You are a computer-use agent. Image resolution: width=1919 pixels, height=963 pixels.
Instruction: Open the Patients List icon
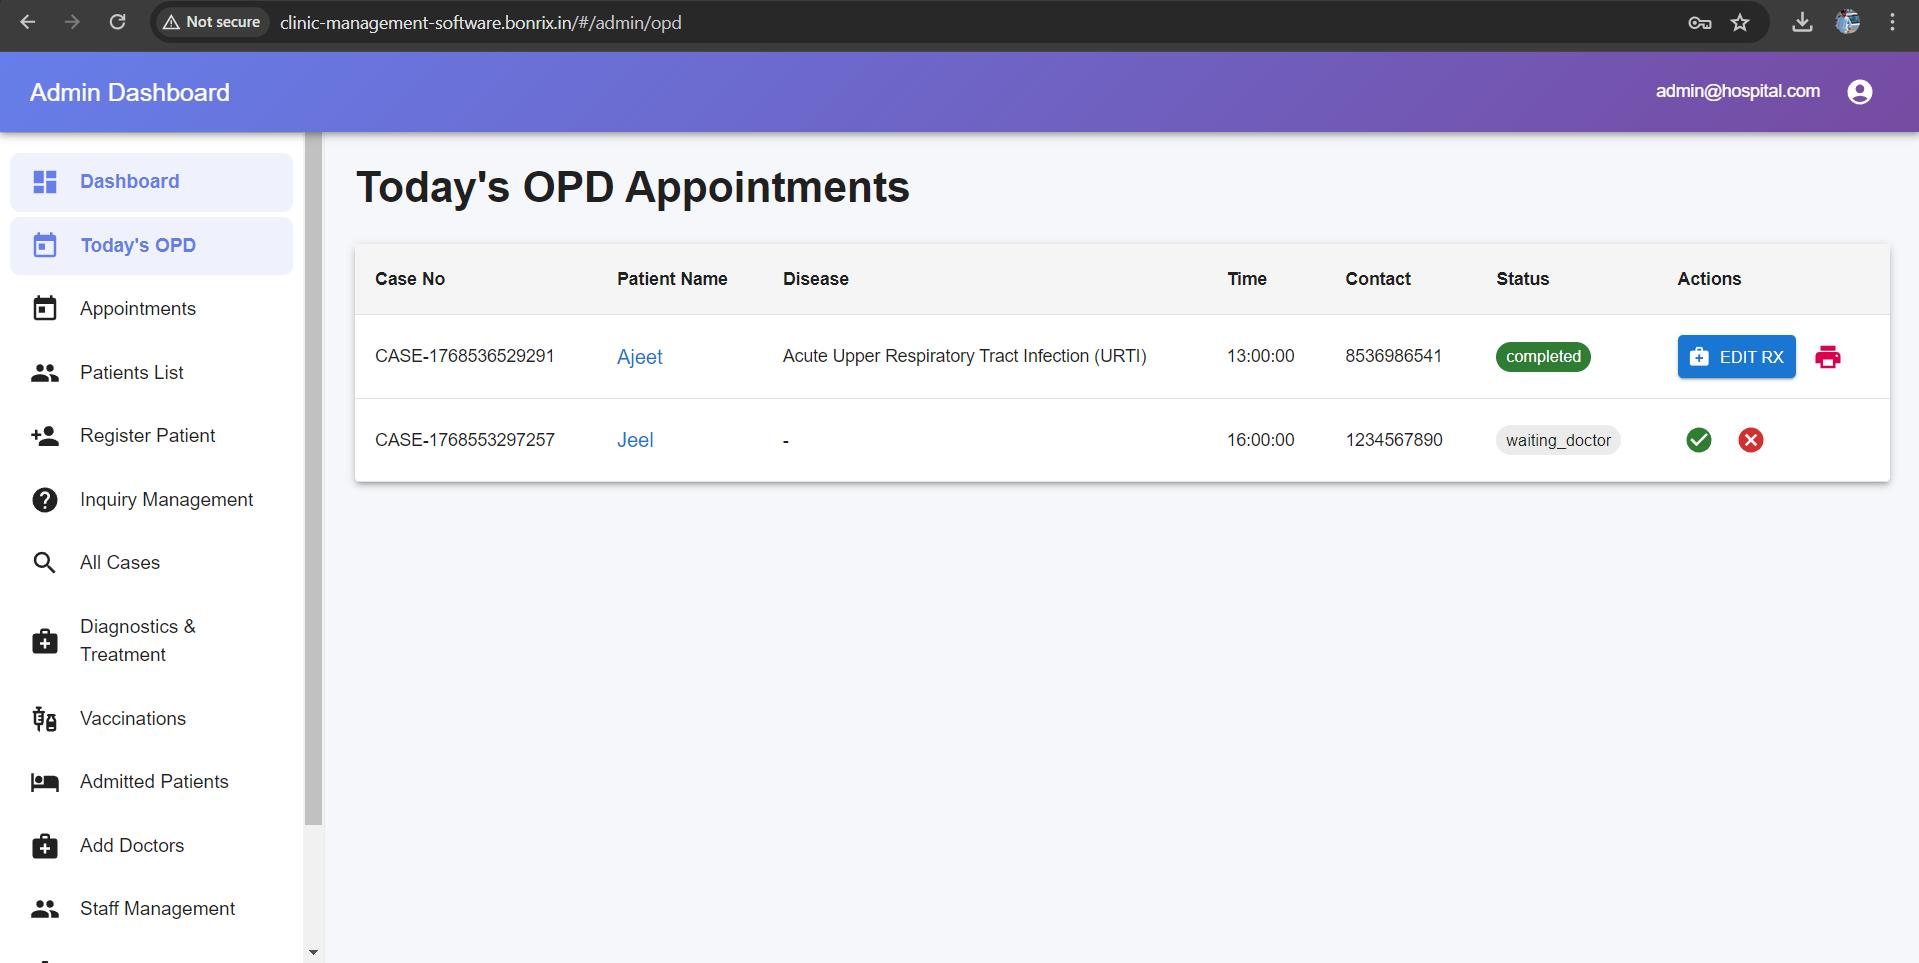pos(44,372)
